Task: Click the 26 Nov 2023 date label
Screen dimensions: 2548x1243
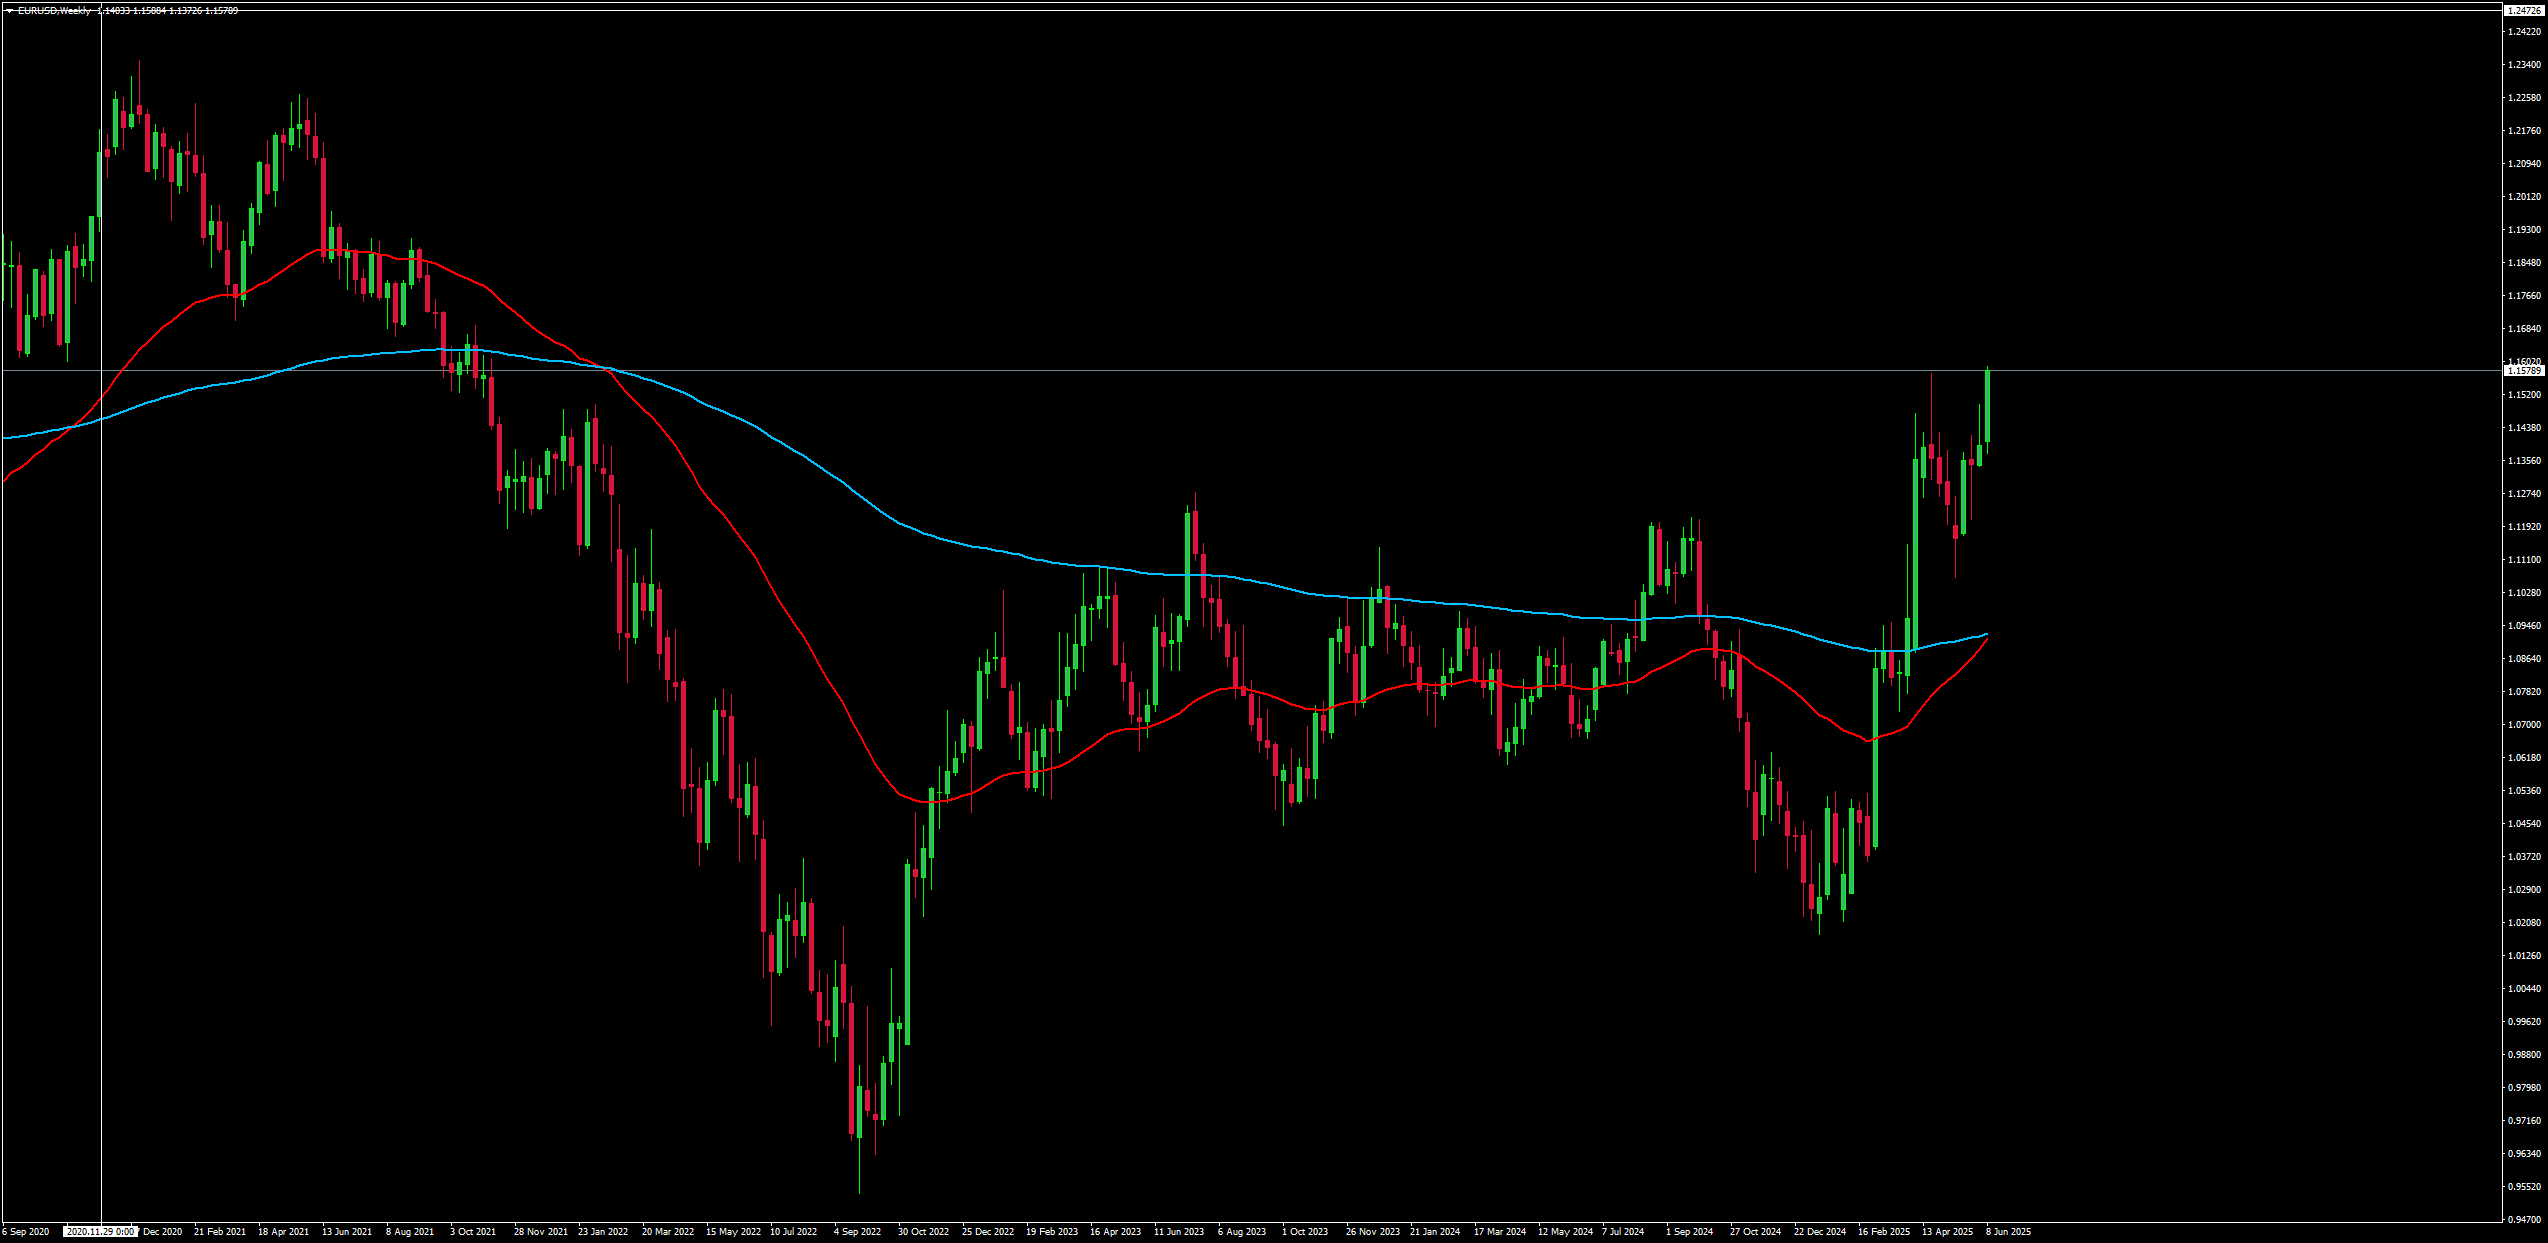Action: pos(1373,1232)
